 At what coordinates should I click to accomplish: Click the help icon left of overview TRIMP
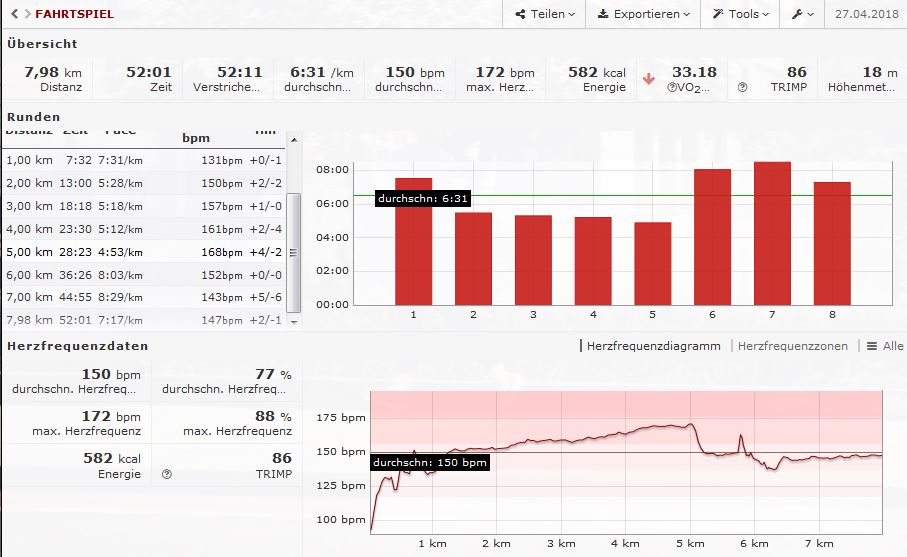pos(742,88)
